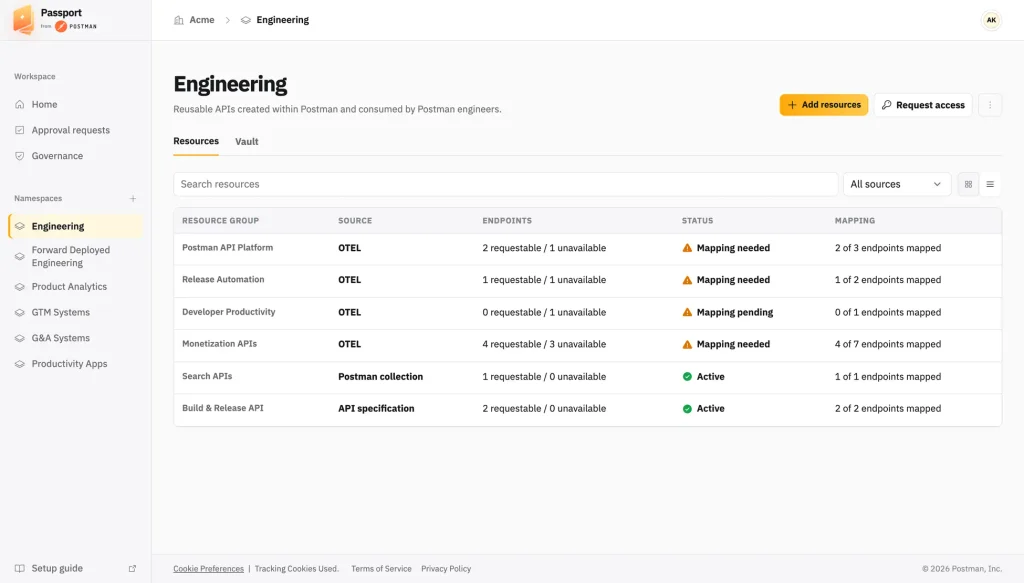Click the green Active icon for Search APIs
The width and height of the screenshot is (1024, 583).
click(687, 377)
